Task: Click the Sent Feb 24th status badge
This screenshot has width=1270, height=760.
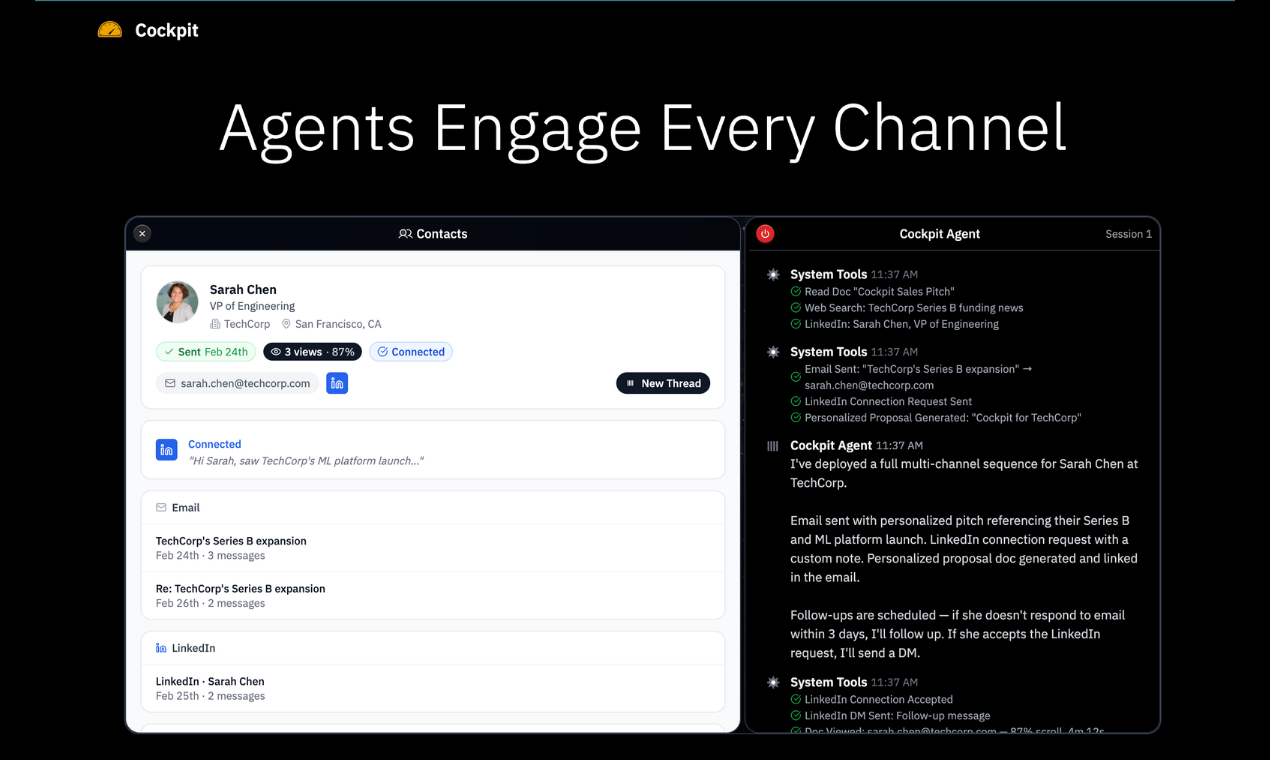Action: (205, 352)
